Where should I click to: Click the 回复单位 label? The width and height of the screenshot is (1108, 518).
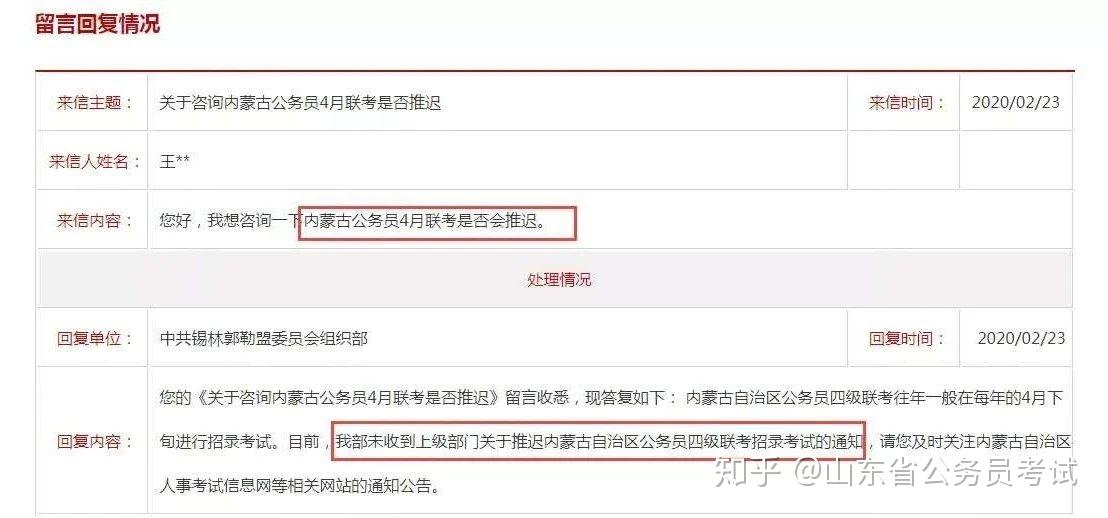point(95,339)
